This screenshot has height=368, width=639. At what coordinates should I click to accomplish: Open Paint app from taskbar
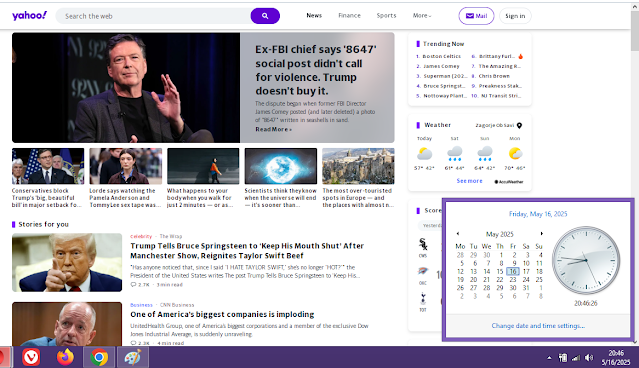click(132, 357)
